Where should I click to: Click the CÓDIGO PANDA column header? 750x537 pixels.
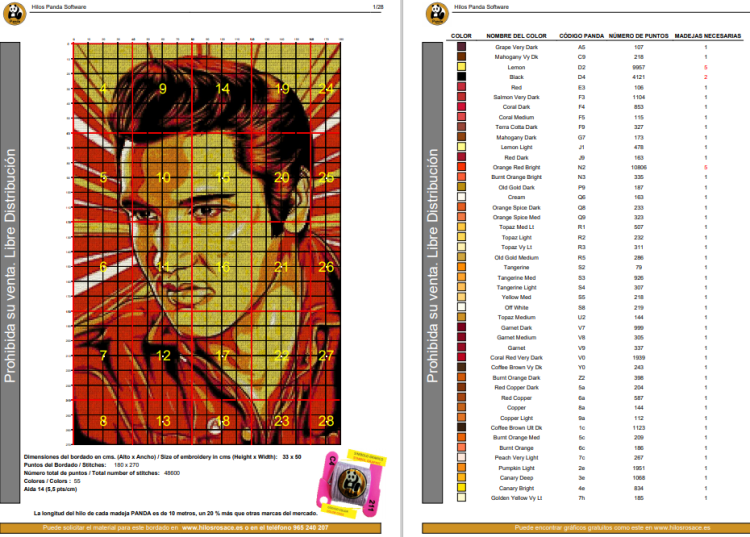pos(581,36)
